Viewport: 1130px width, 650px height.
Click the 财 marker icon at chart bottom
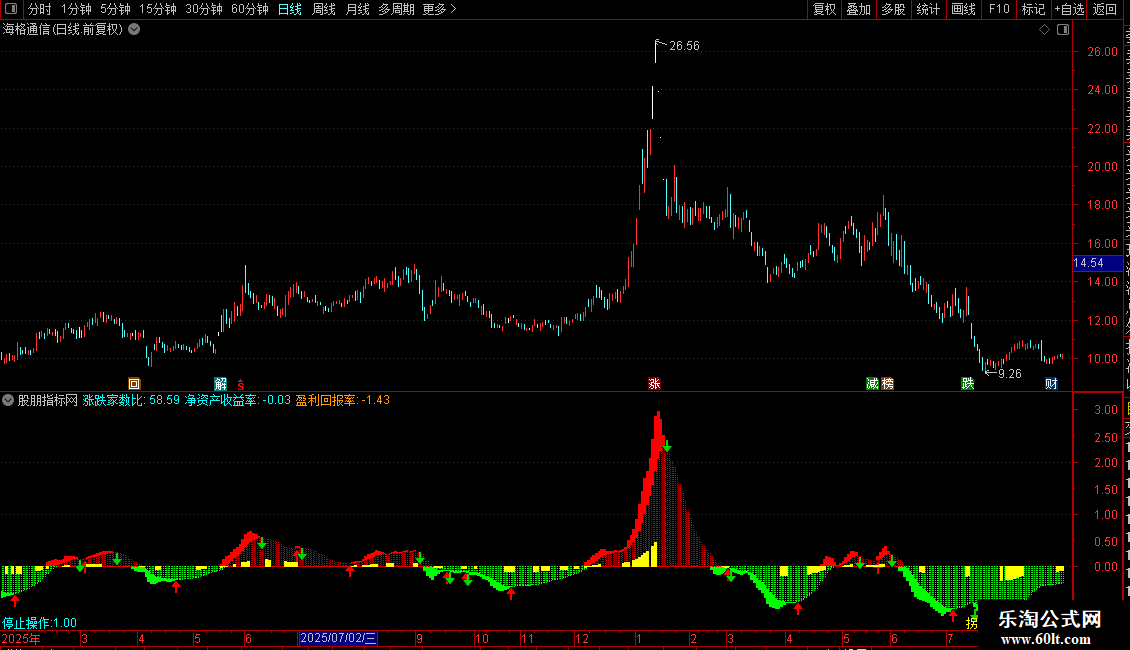click(1051, 383)
